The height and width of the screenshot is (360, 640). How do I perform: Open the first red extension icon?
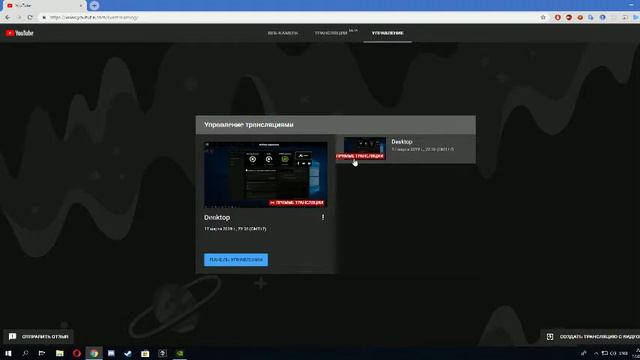[558, 18]
